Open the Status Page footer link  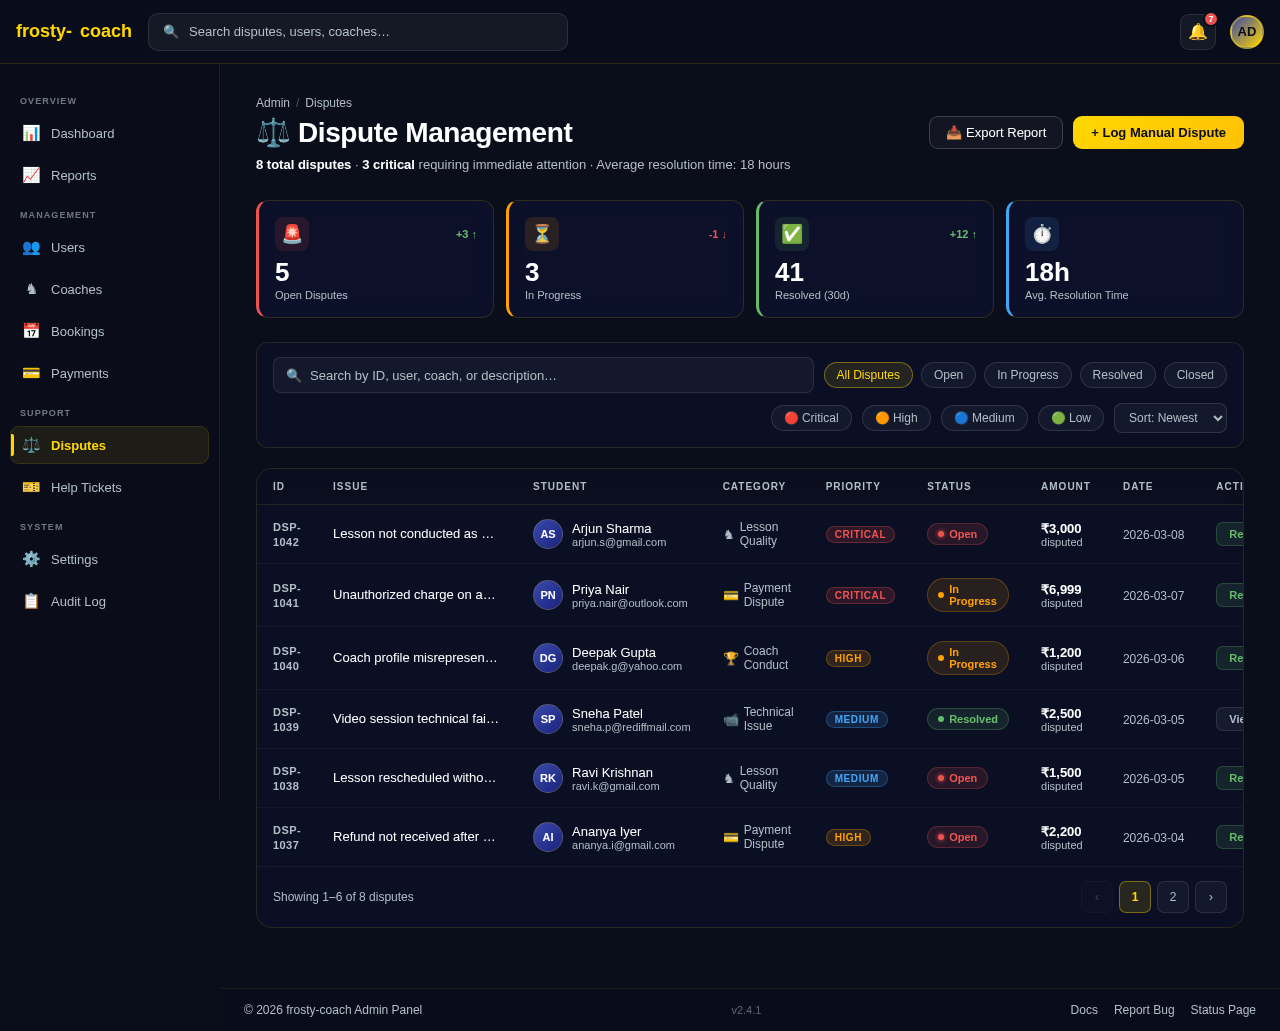(x=1223, y=1010)
